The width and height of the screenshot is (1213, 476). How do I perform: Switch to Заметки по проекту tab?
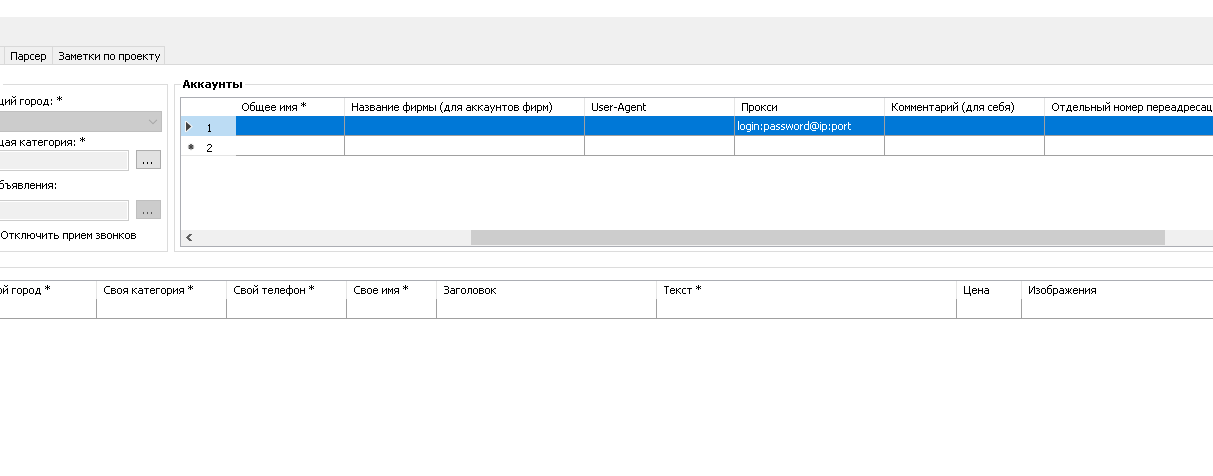[108, 56]
